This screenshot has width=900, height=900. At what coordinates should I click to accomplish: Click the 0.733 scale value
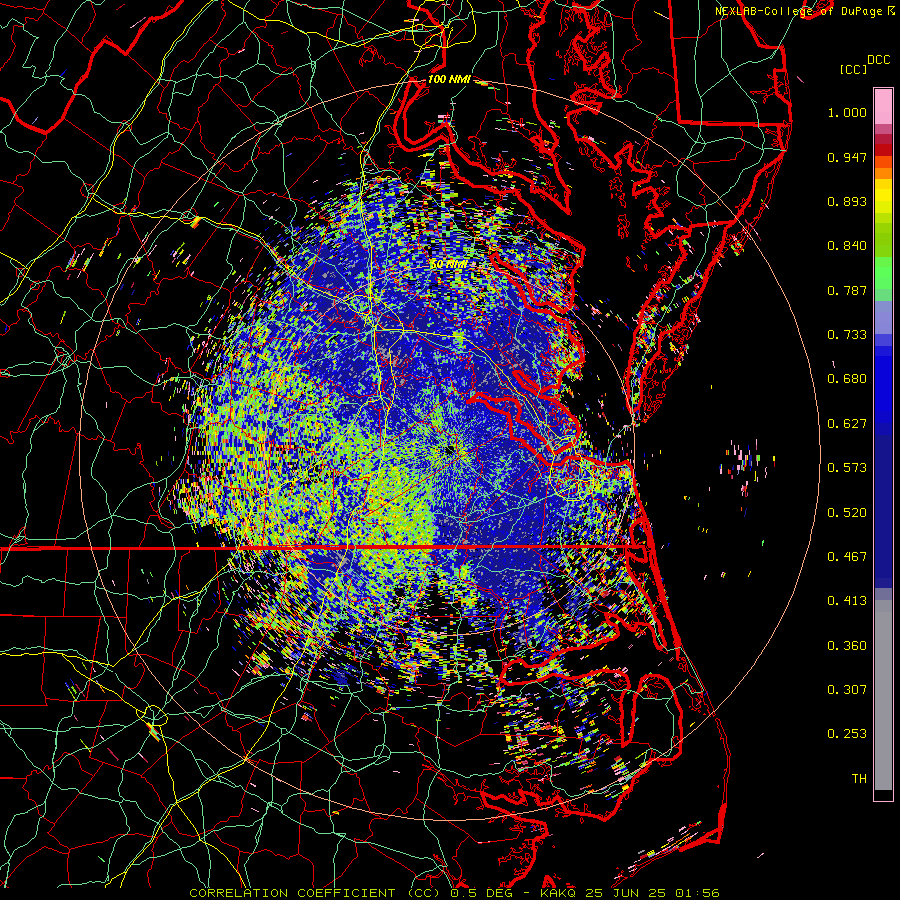pos(847,335)
